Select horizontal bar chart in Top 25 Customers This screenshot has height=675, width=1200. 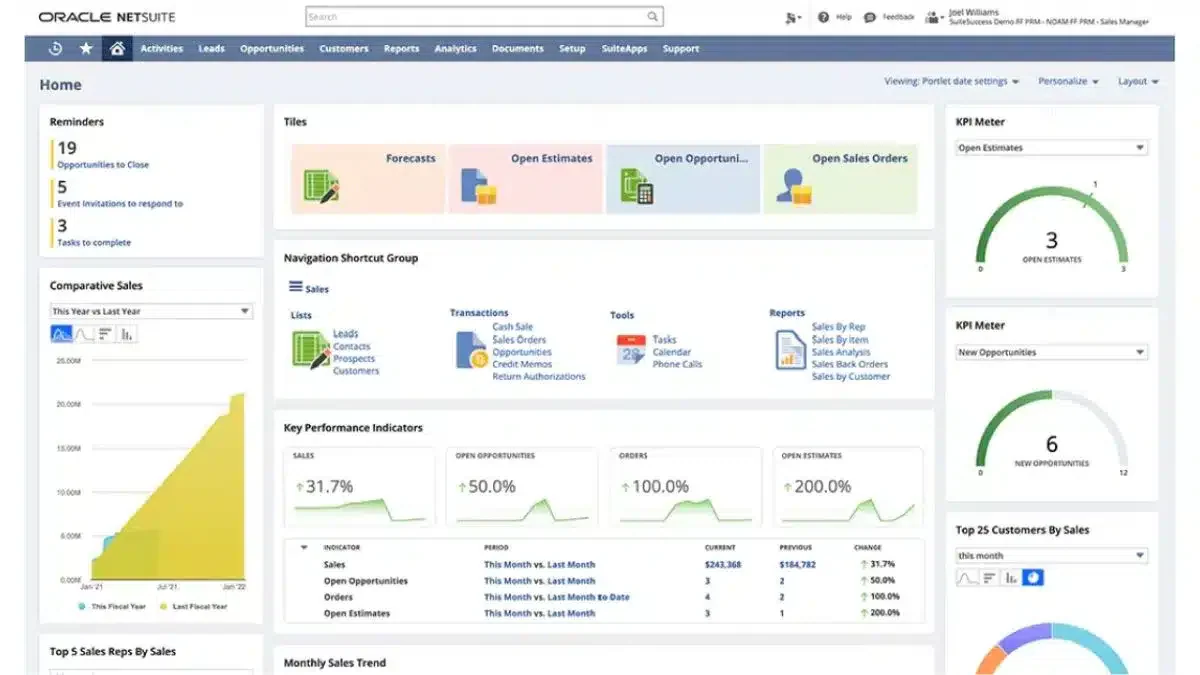pyautogui.click(x=989, y=577)
